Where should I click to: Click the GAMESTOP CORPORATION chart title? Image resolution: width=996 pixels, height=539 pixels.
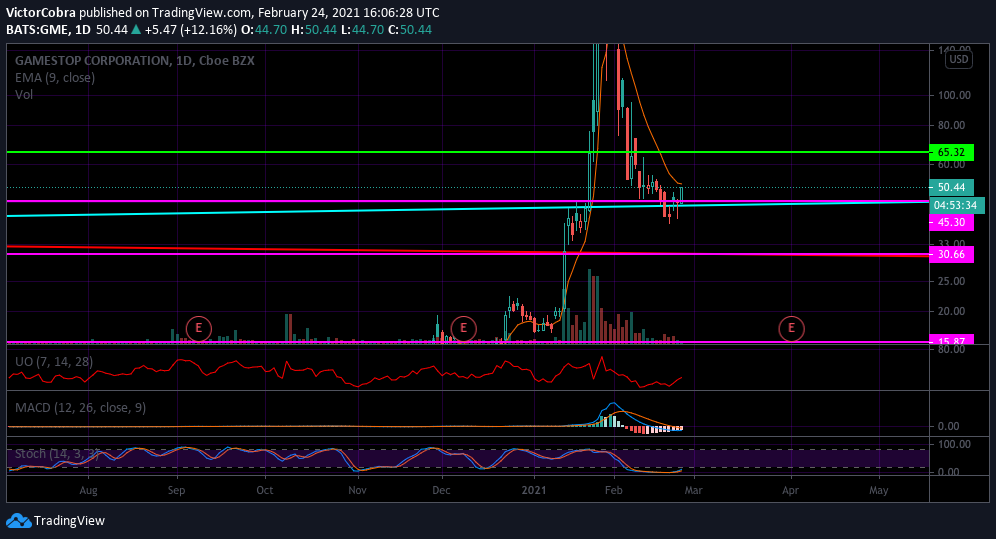[x=135, y=61]
